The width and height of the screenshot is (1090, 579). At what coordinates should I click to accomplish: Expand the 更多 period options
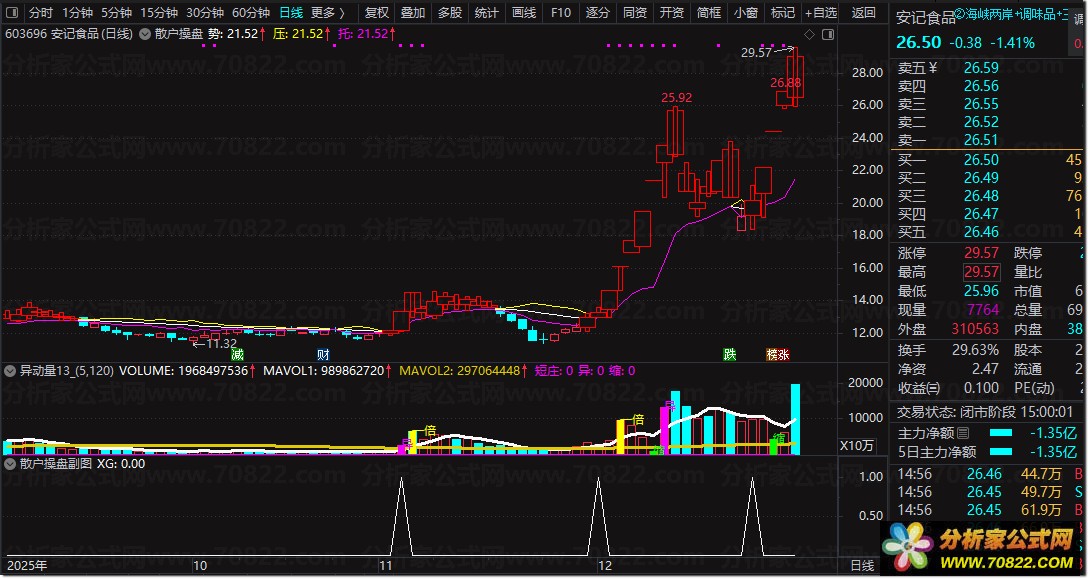(327, 13)
